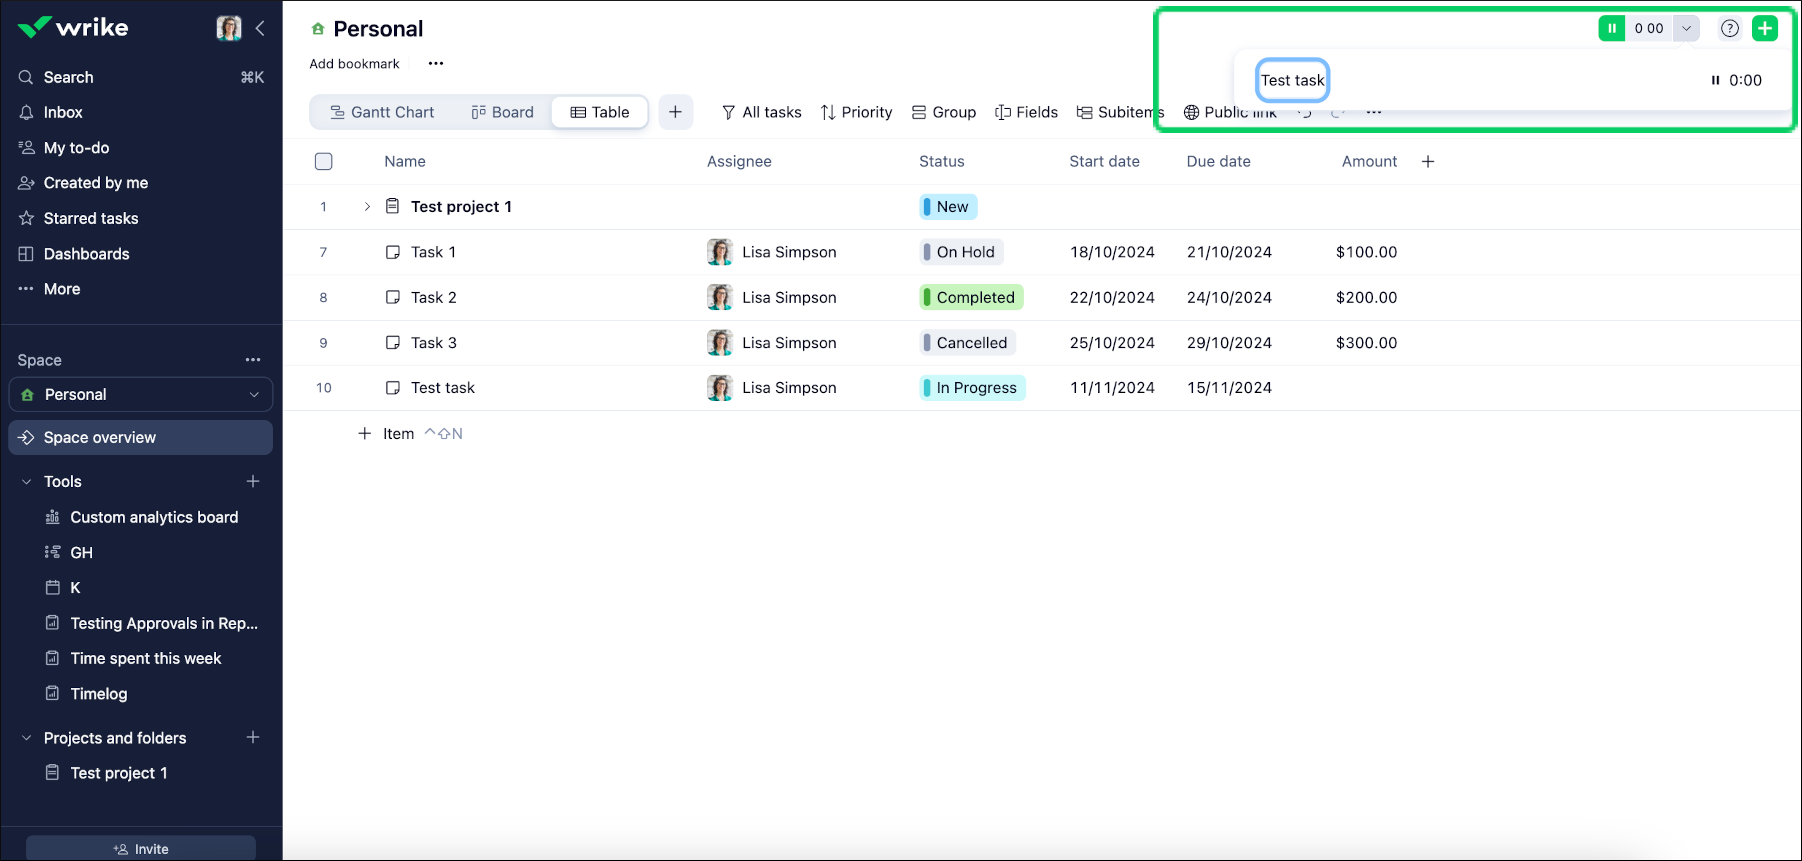Click the Add bookmark link
1802x861 pixels.
click(354, 64)
